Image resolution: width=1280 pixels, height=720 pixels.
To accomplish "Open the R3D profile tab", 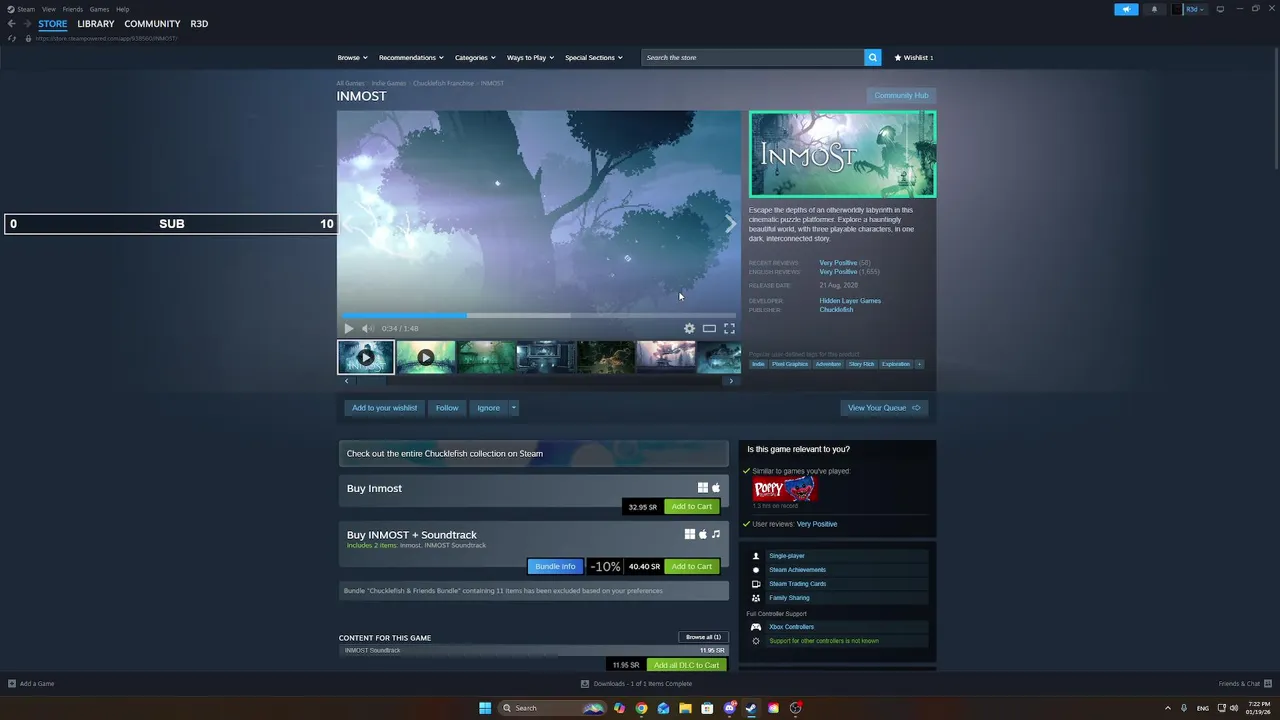I will pos(199,24).
